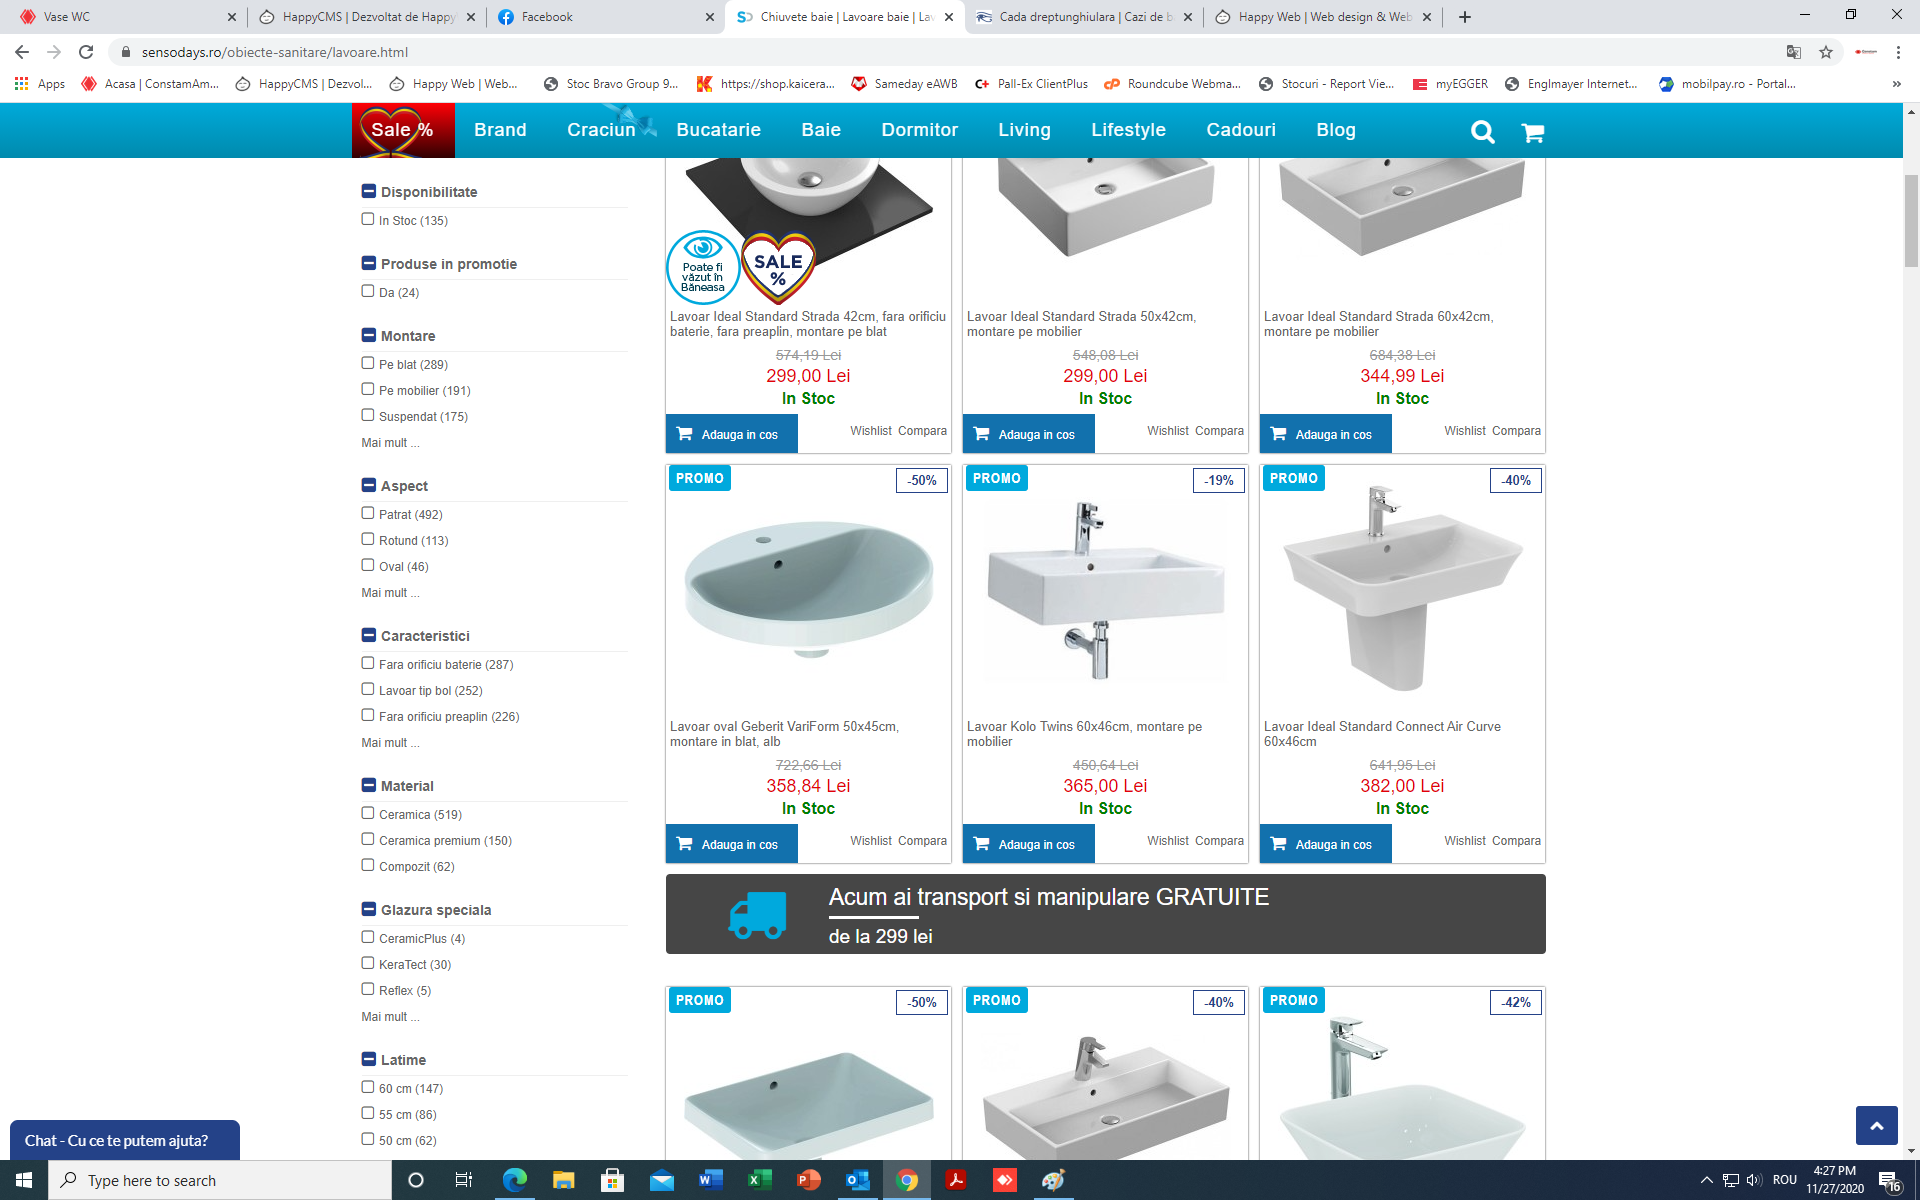Viewport: 1920px width, 1200px height.
Task: Bookmark this page with the star icon
Action: tap(1826, 52)
